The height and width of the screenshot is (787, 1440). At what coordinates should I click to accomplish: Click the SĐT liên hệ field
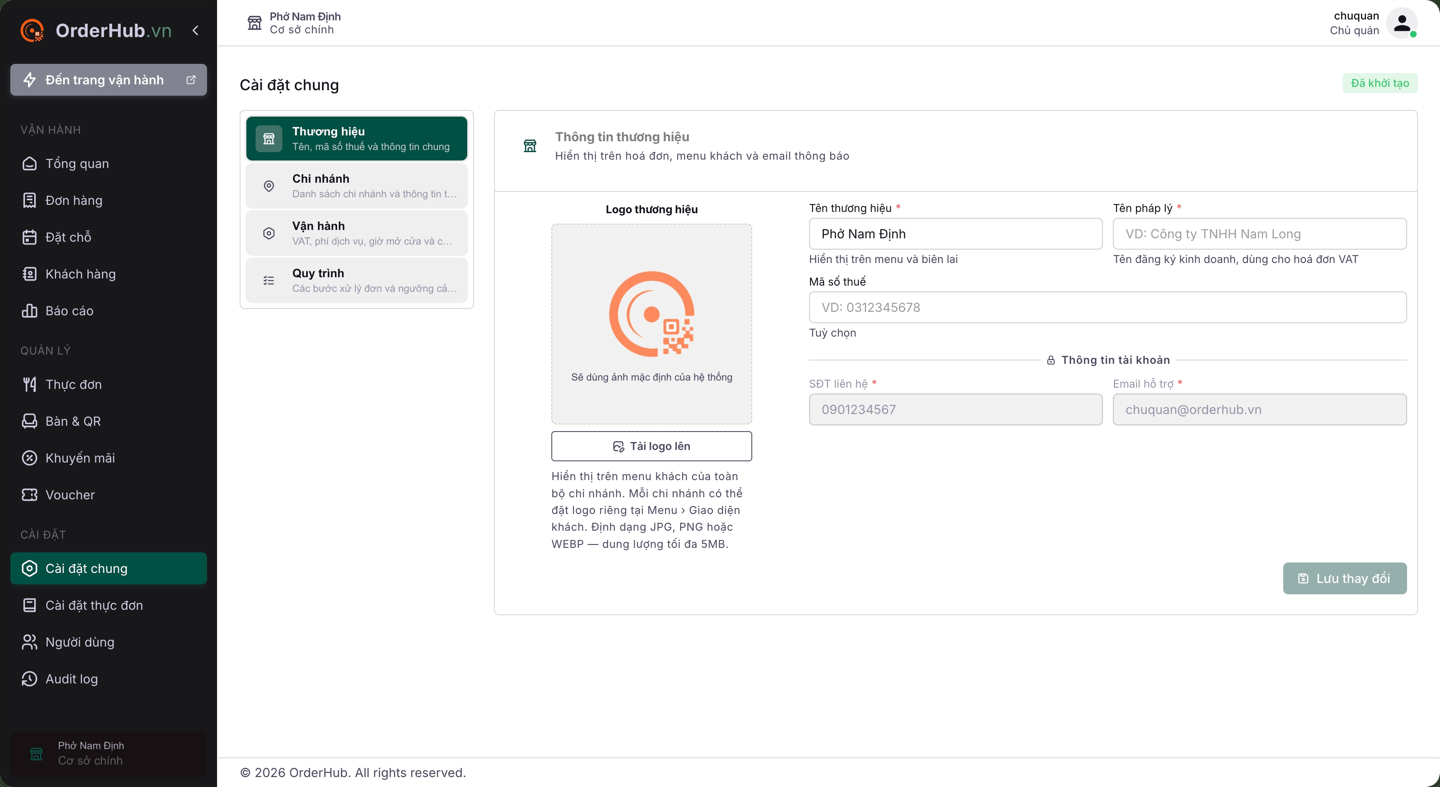[x=956, y=409]
